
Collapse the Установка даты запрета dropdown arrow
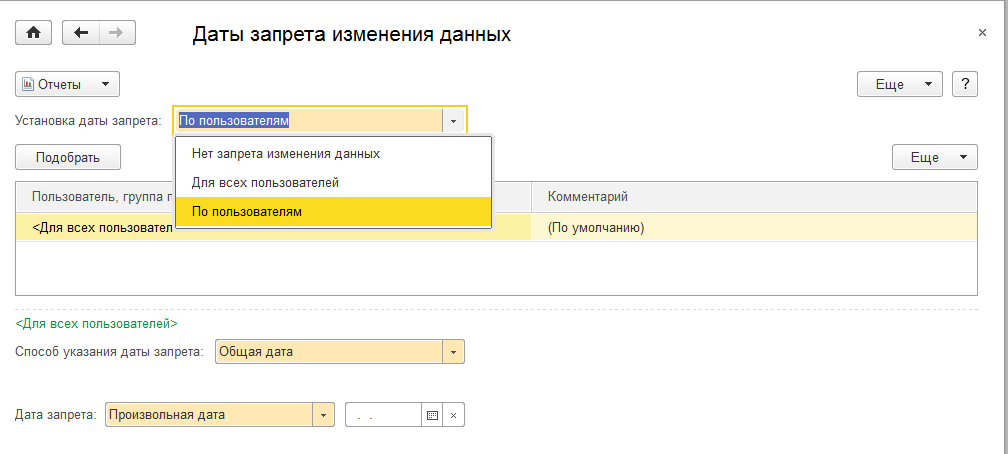453,120
